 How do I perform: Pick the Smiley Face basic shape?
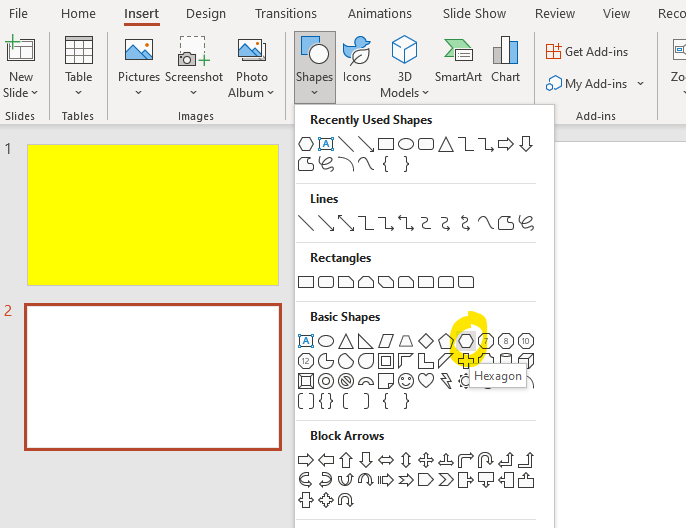point(406,381)
